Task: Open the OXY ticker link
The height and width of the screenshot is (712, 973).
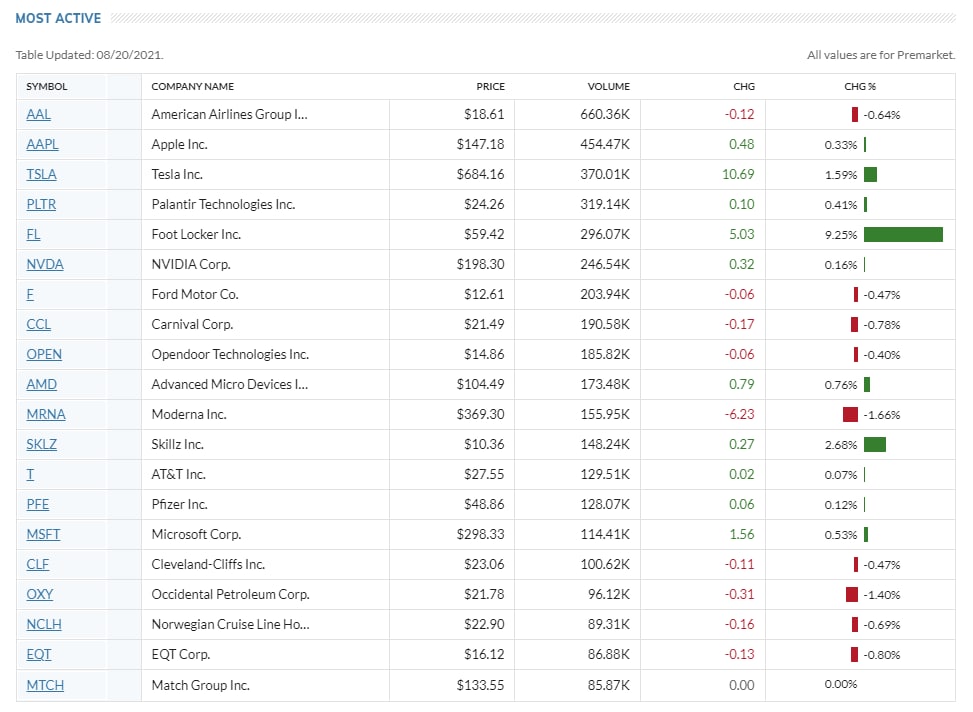Action: 40,594
